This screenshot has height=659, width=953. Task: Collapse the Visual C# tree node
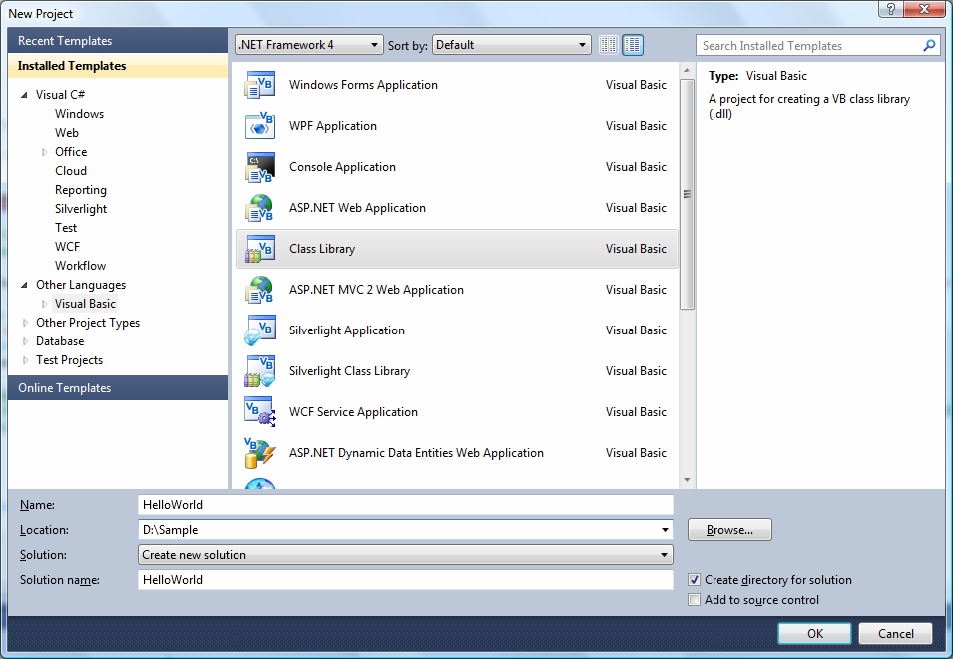coord(24,95)
